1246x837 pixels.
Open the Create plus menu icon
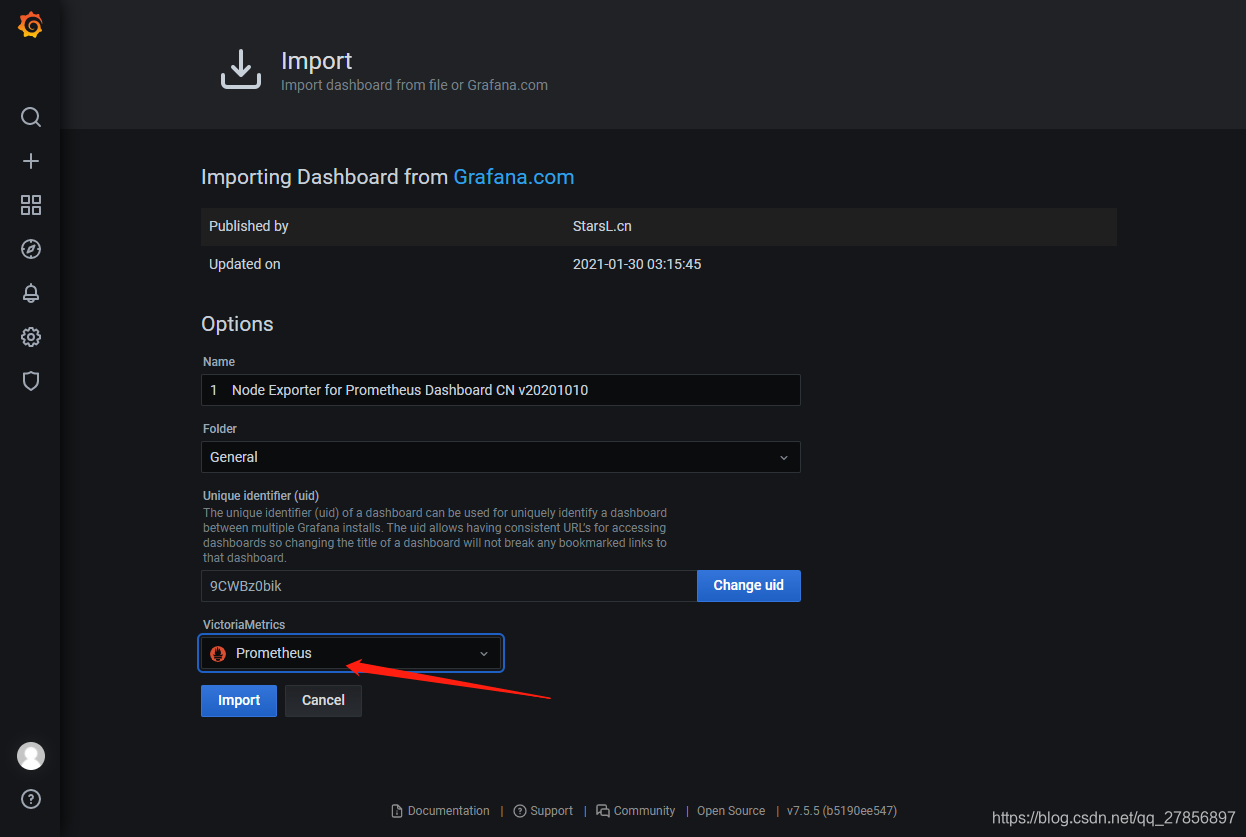[x=31, y=161]
